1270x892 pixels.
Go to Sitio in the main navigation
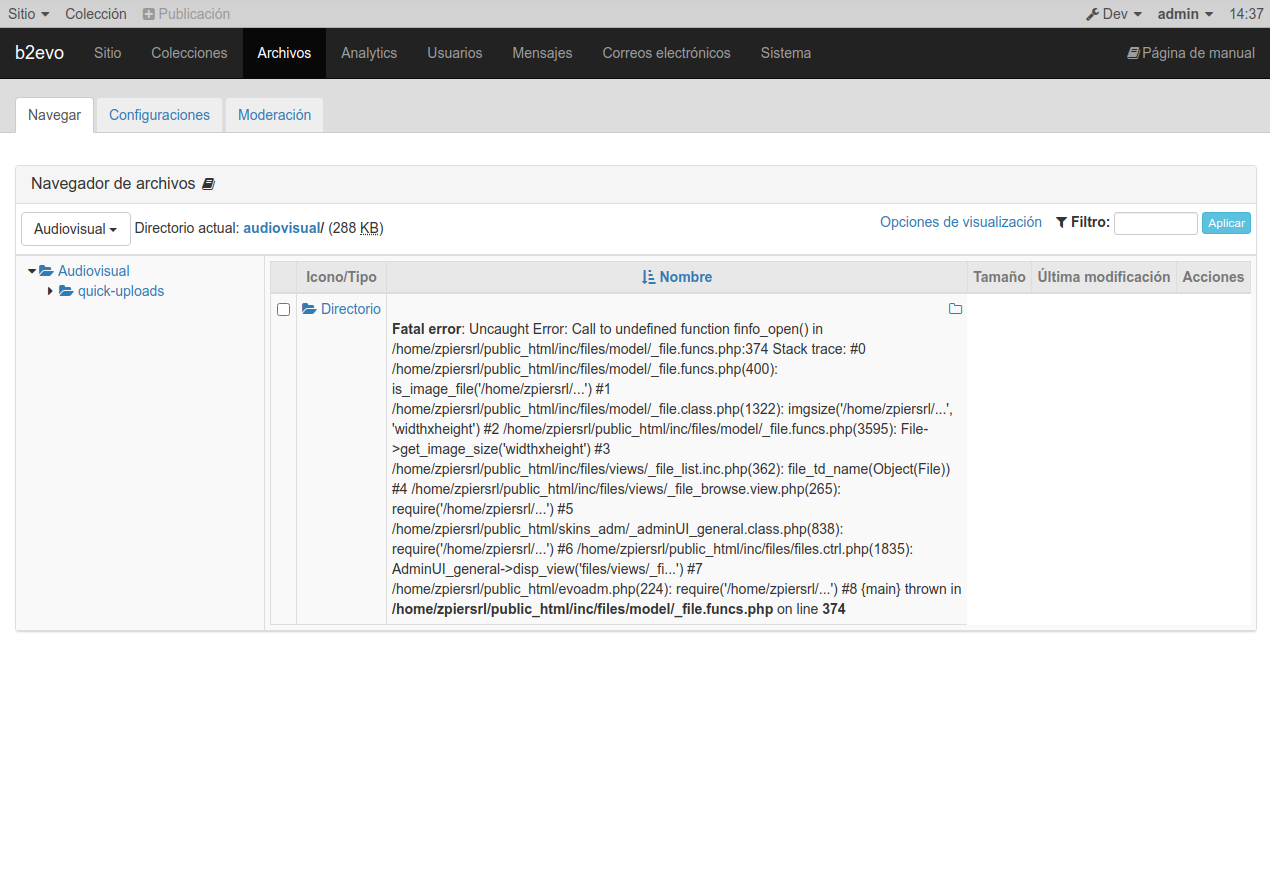click(x=108, y=53)
